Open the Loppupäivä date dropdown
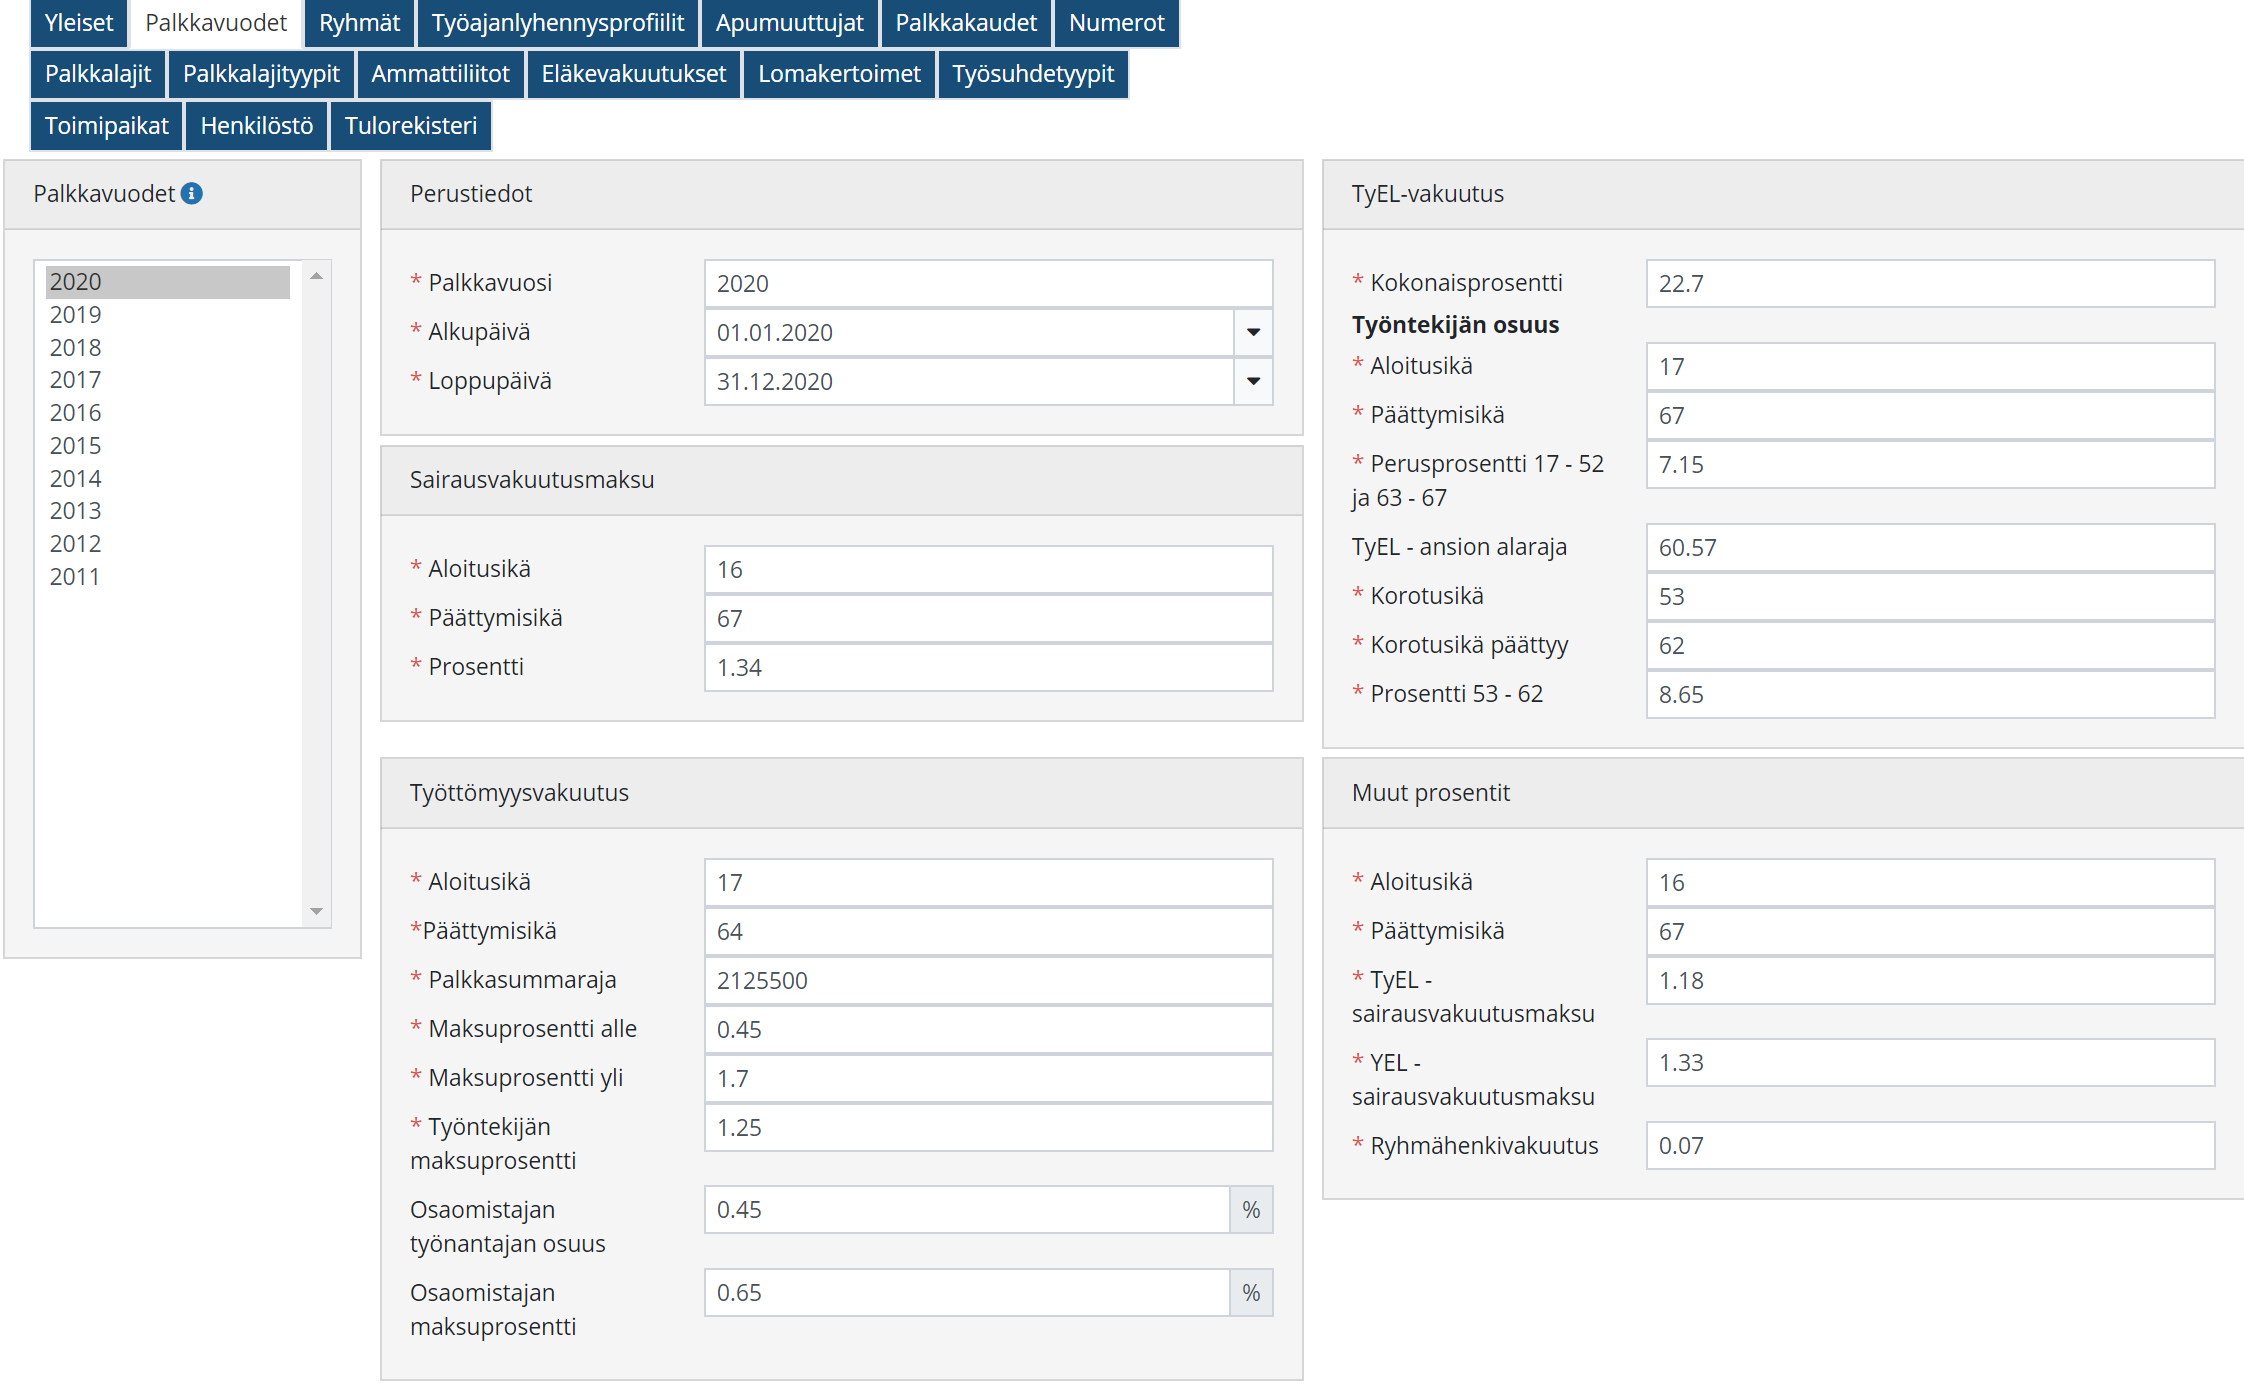 tap(1253, 381)
